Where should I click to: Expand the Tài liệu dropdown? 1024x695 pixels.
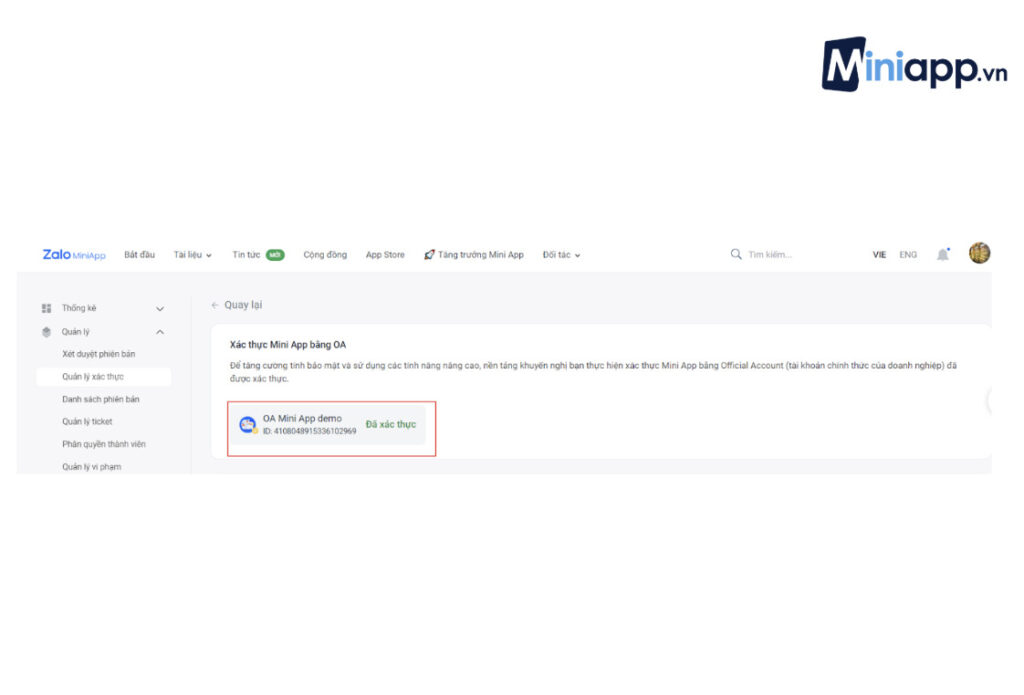(193, 255)
